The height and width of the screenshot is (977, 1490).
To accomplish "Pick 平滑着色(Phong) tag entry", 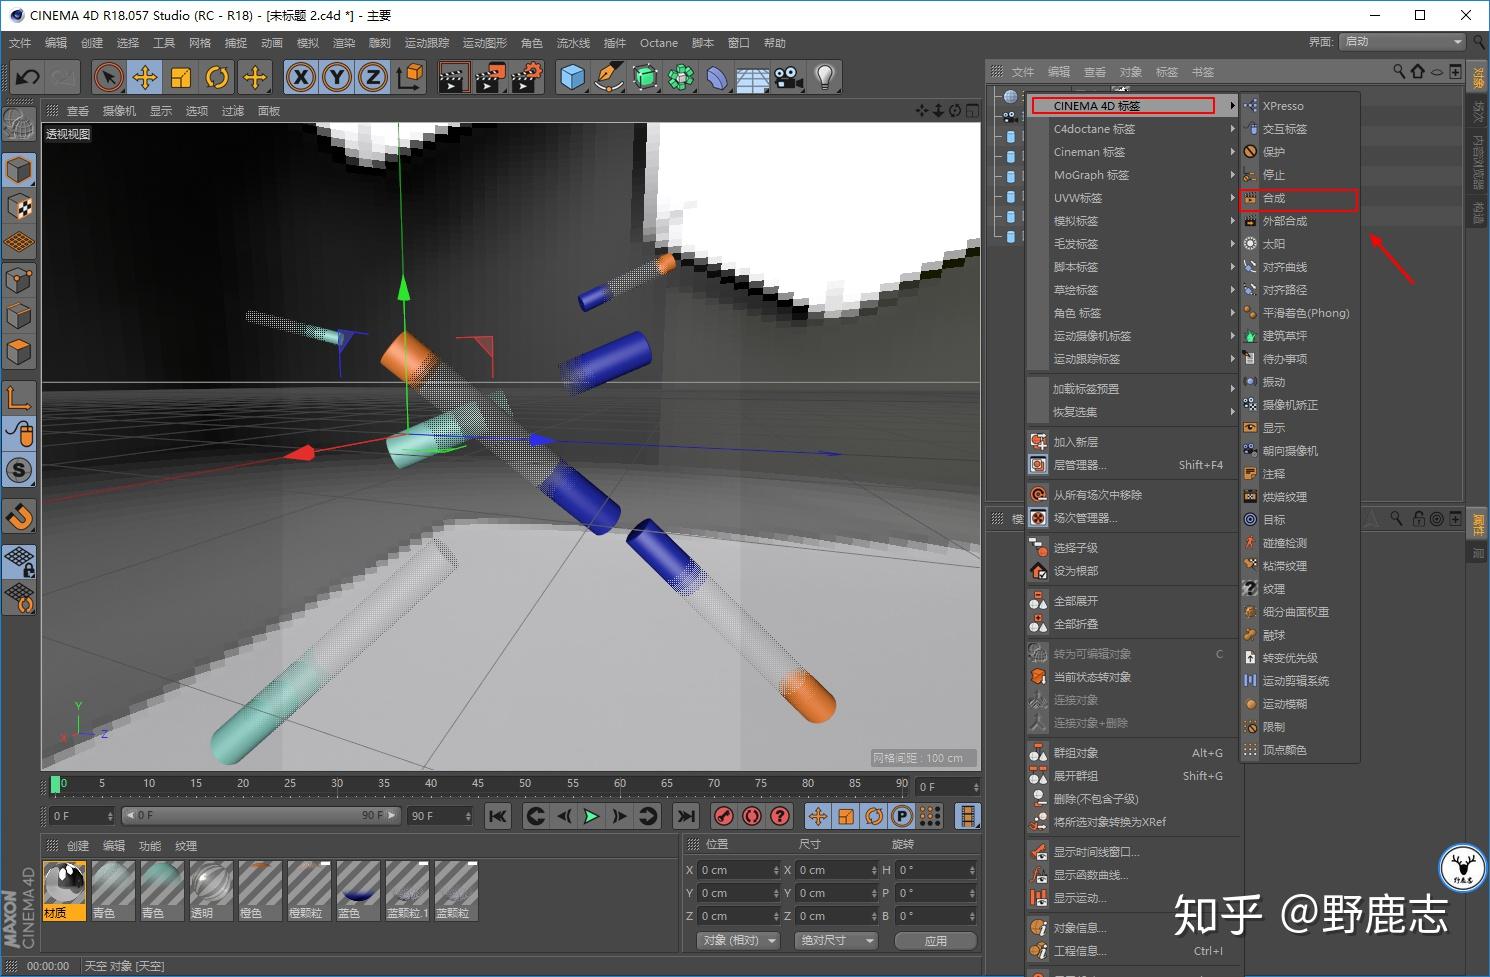I will [1299, 313].
